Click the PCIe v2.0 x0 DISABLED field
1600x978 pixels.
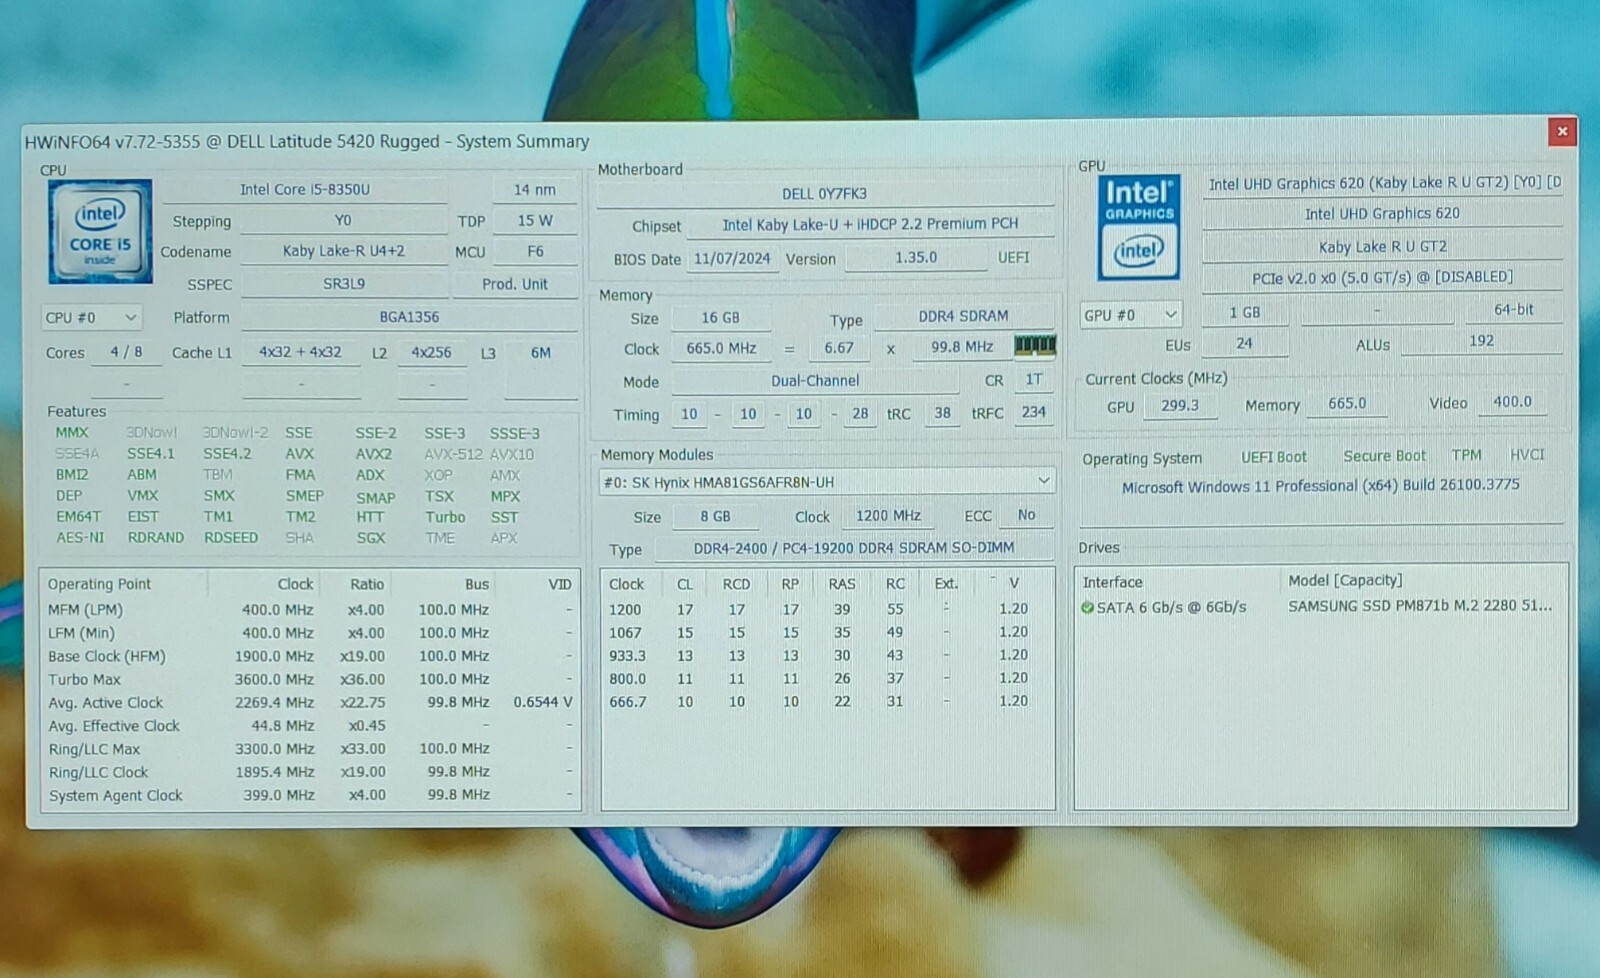(x=1382, y=277)
